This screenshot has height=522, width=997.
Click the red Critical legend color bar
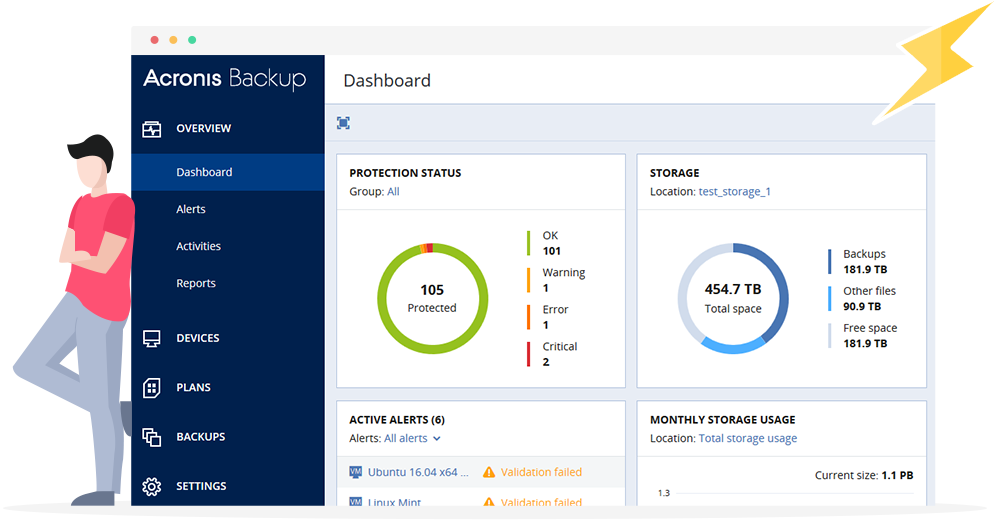[x=529, y=354]
